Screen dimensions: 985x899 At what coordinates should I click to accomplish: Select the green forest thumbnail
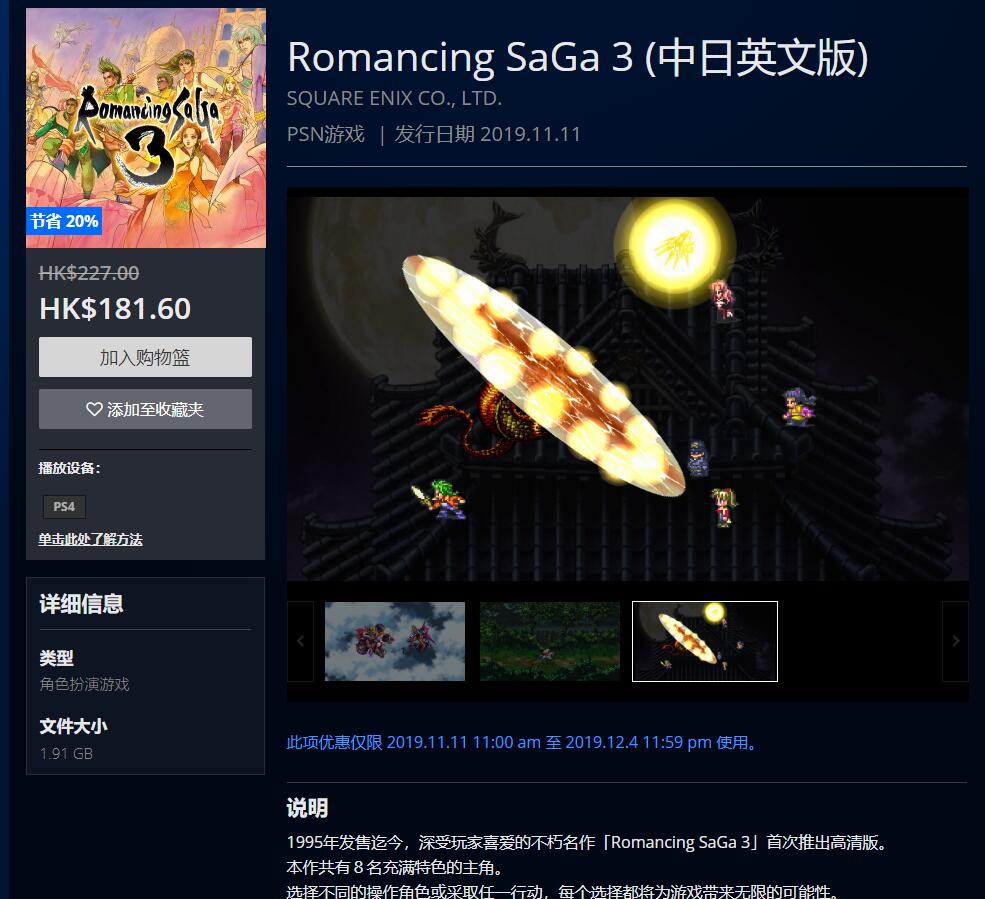550,641
